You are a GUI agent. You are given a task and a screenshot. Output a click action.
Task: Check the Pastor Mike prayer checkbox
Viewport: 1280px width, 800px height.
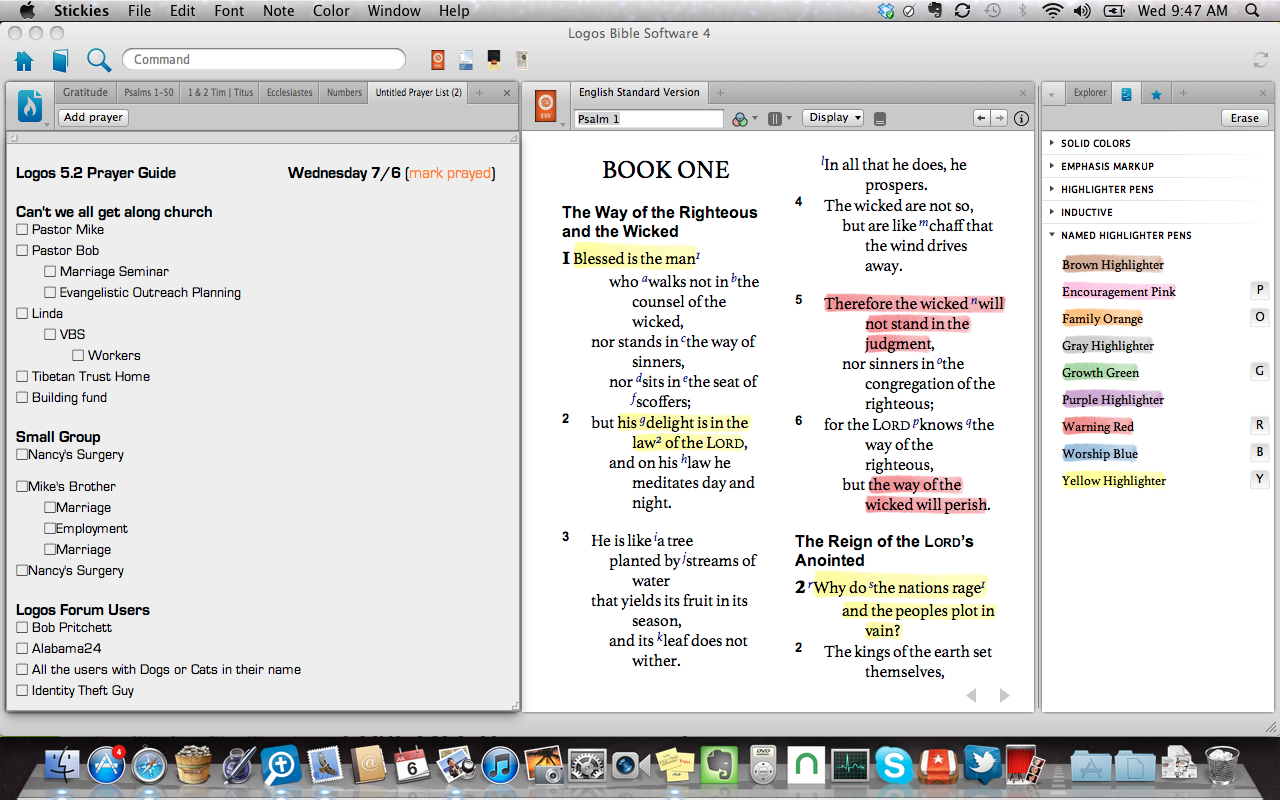(x=22, y=230)
